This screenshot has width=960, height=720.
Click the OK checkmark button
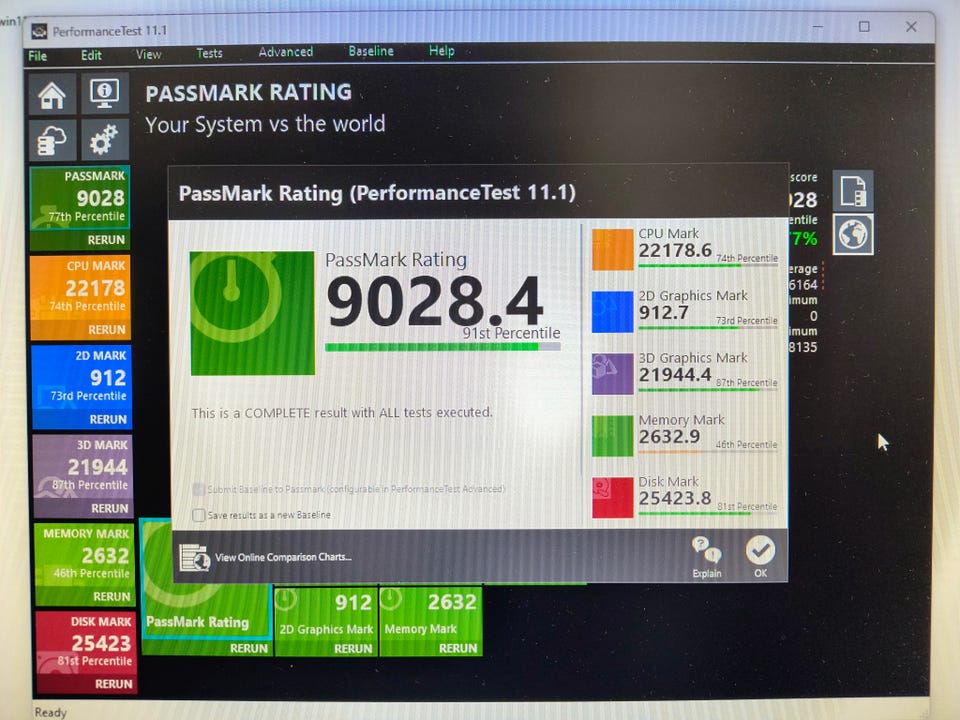[x=760, y=550]
